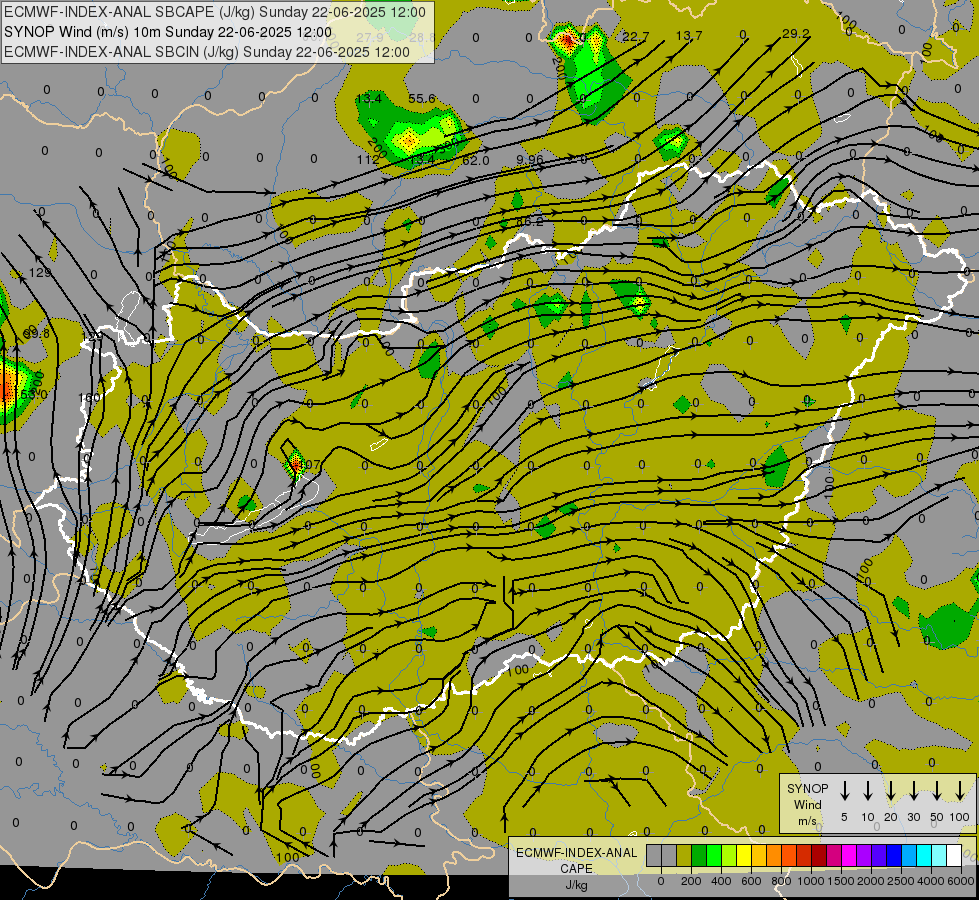This screenshot has width=979, height=900.
Task: Click the 50 m/s wind arrow in legend
Action: coord(937,791)
